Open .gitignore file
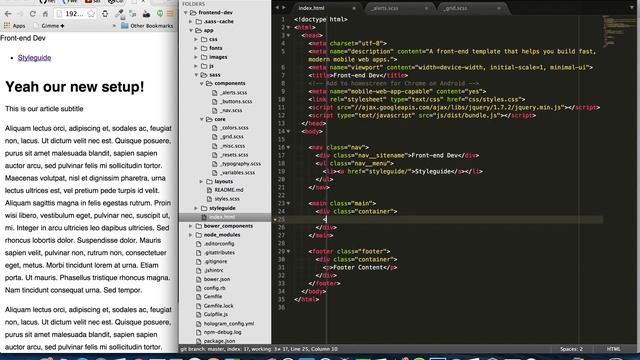 pos(215,262)
